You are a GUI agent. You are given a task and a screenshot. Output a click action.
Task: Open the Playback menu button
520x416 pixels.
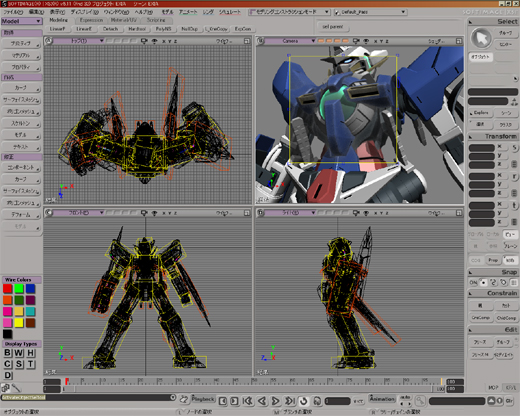(203, 399)
